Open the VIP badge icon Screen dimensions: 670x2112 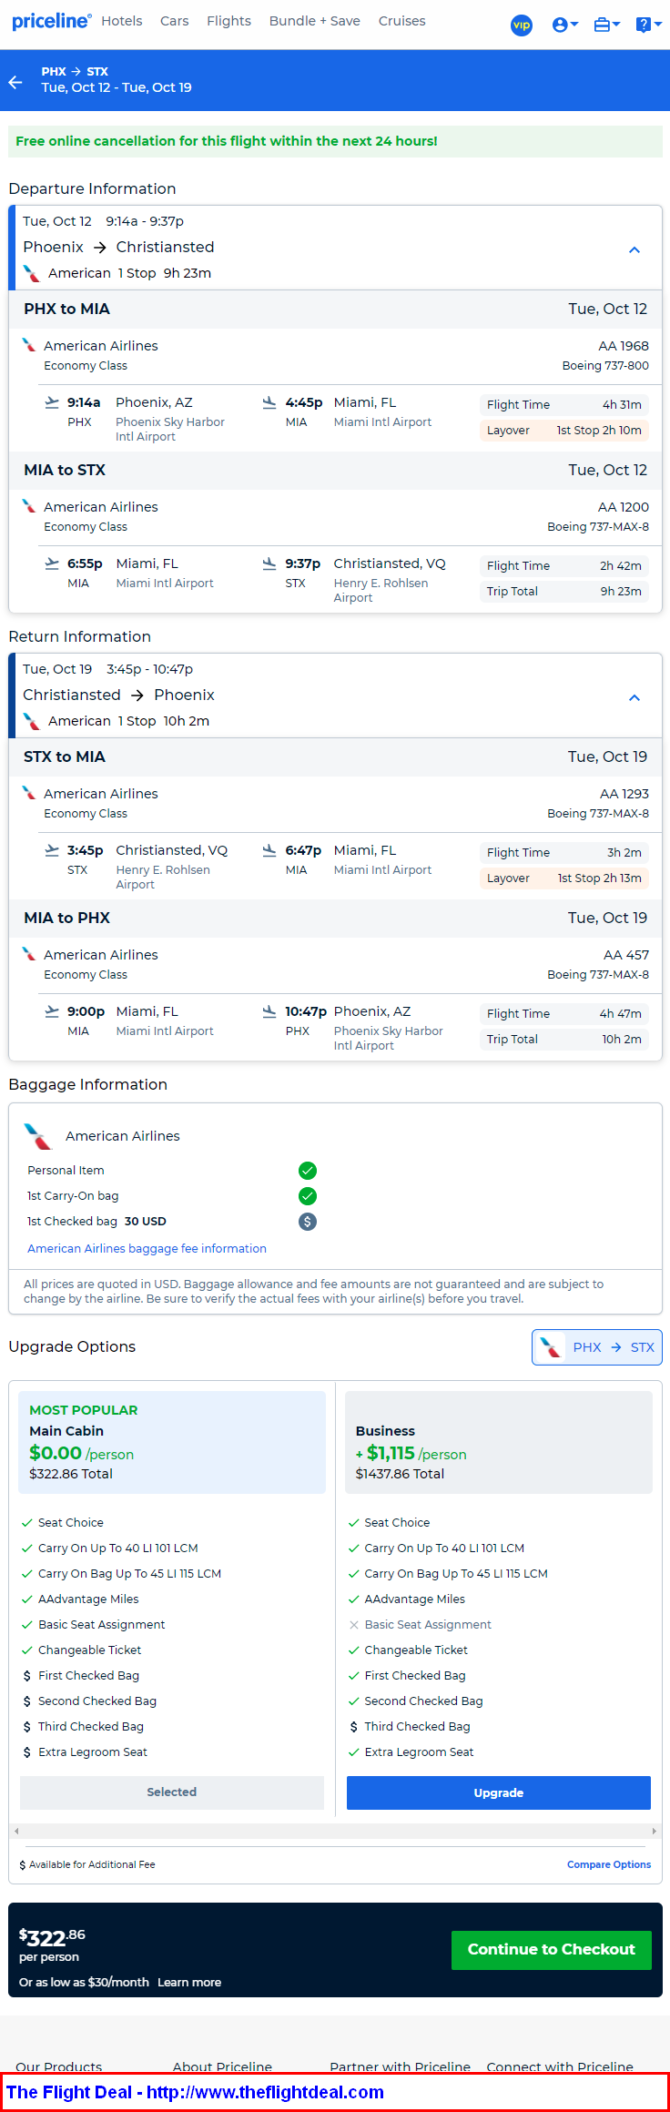click(521, 24)
